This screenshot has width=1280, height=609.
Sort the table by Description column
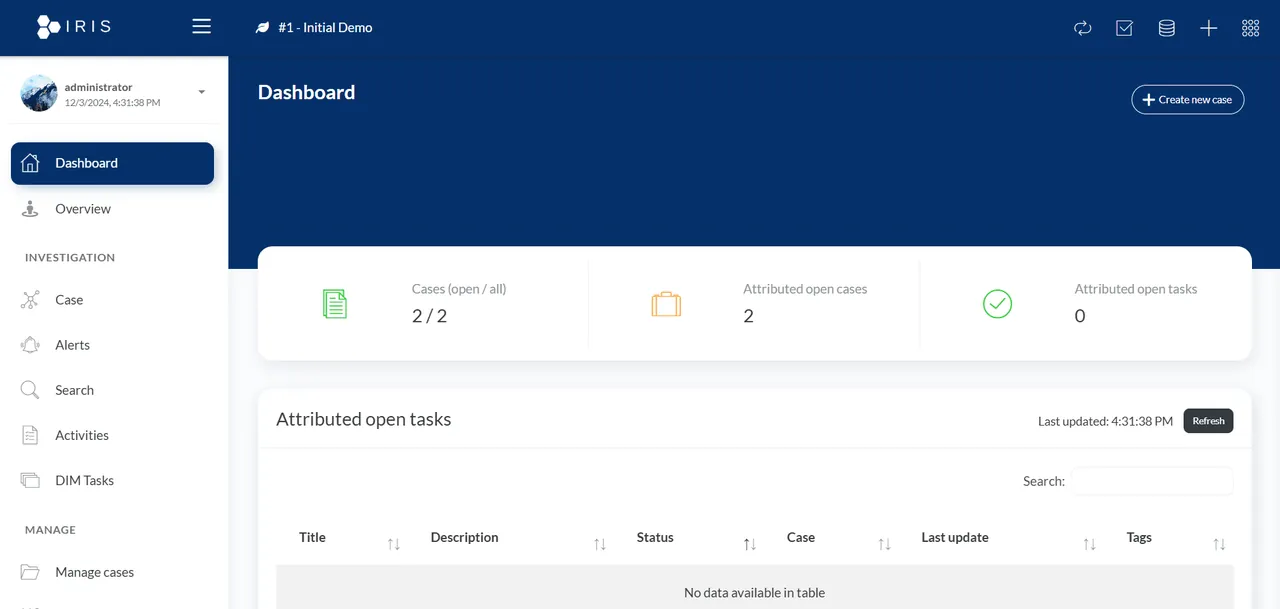coord(511,538)
